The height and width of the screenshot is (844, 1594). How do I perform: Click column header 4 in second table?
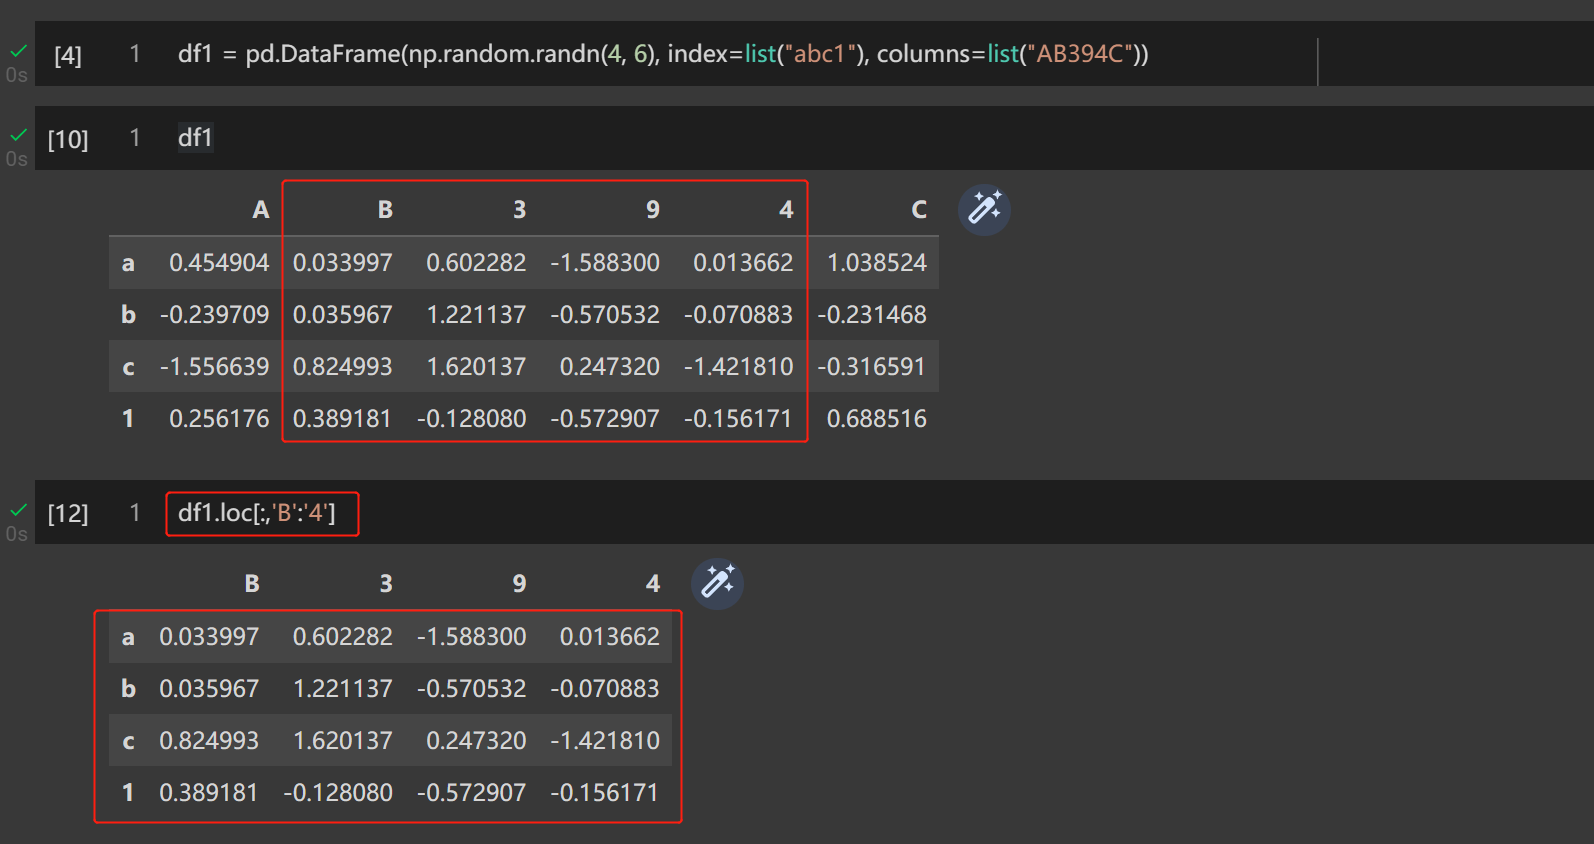pos(653,584)
